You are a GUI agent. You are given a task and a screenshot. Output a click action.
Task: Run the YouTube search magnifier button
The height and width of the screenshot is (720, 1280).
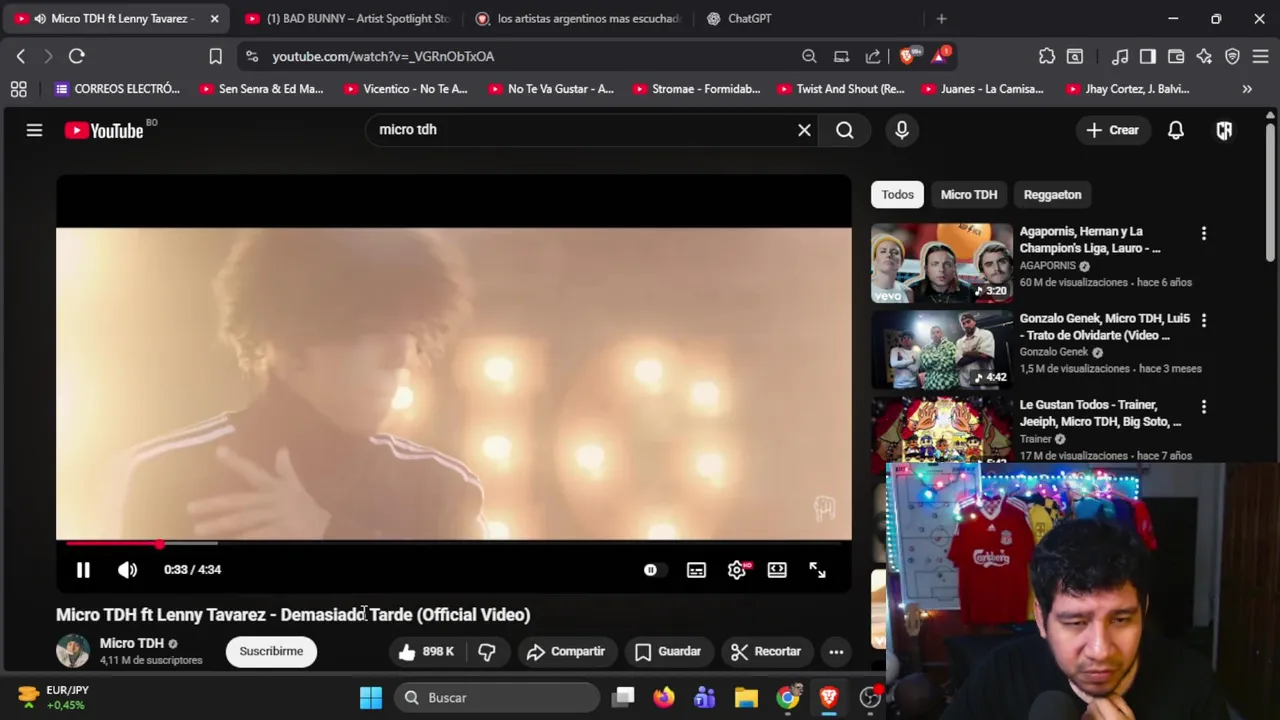845,130
